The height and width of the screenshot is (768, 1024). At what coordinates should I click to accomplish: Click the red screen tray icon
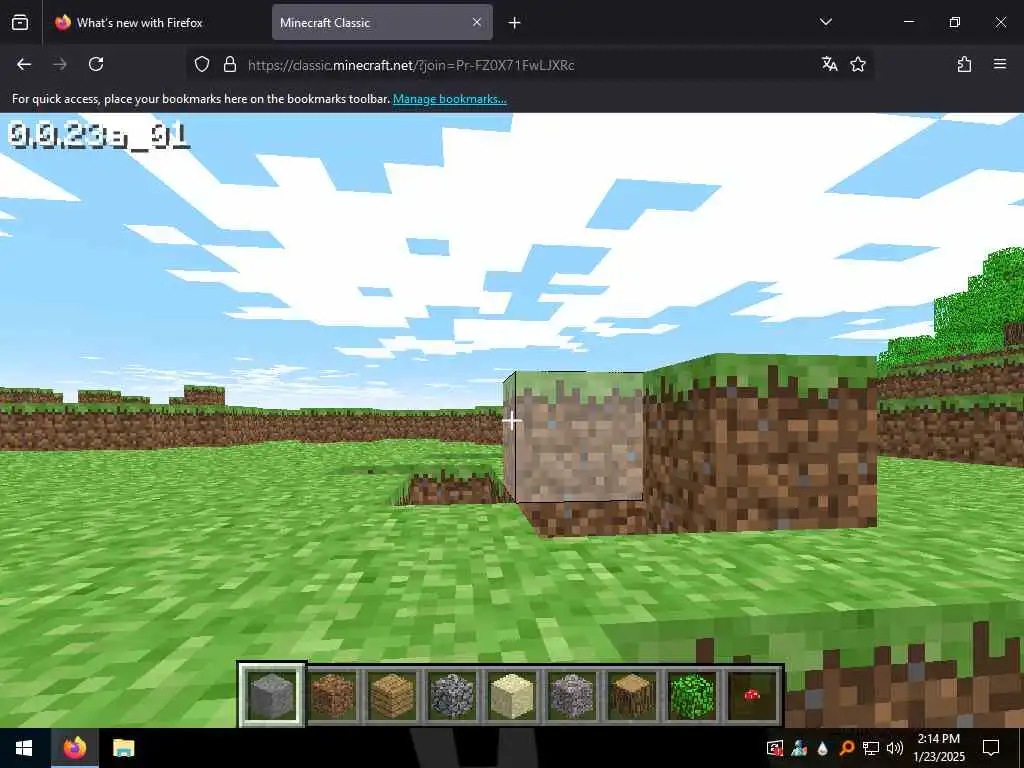pos(775,748)
